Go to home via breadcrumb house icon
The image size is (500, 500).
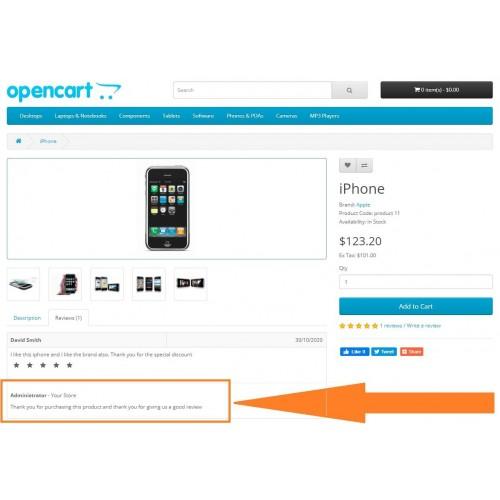pyautogui.click(x=19, y=141)
